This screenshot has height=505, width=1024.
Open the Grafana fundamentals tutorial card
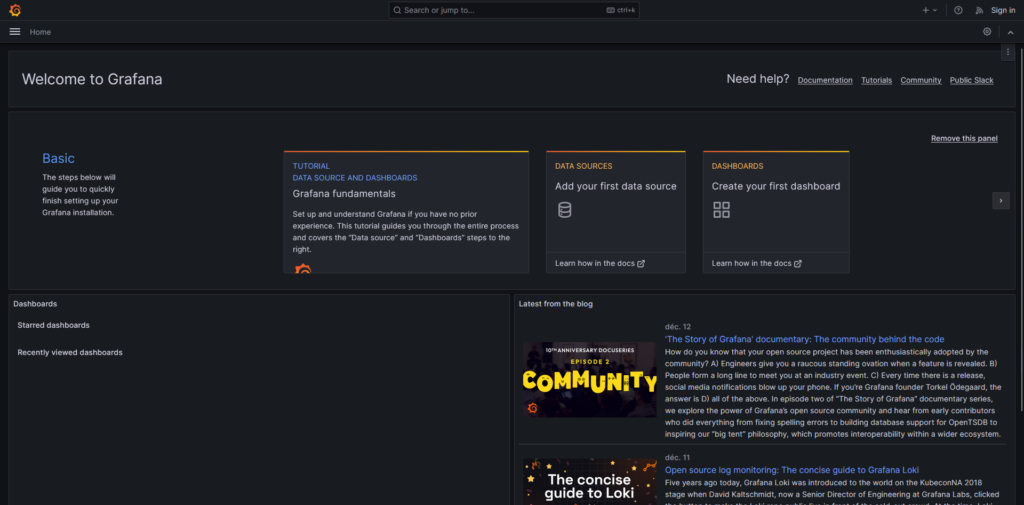point(406,212)
